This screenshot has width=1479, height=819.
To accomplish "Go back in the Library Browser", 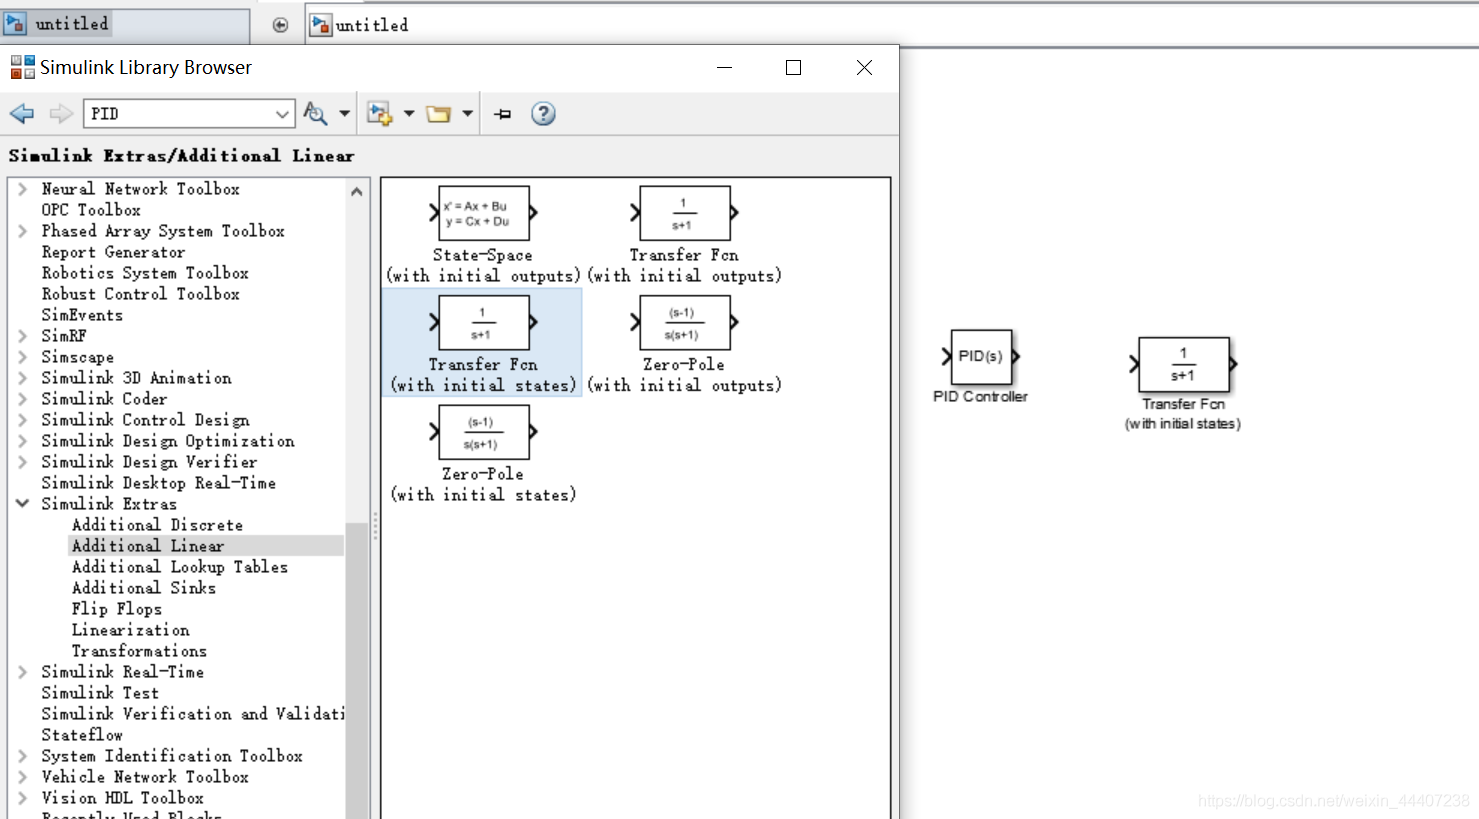I will (22, 114).
